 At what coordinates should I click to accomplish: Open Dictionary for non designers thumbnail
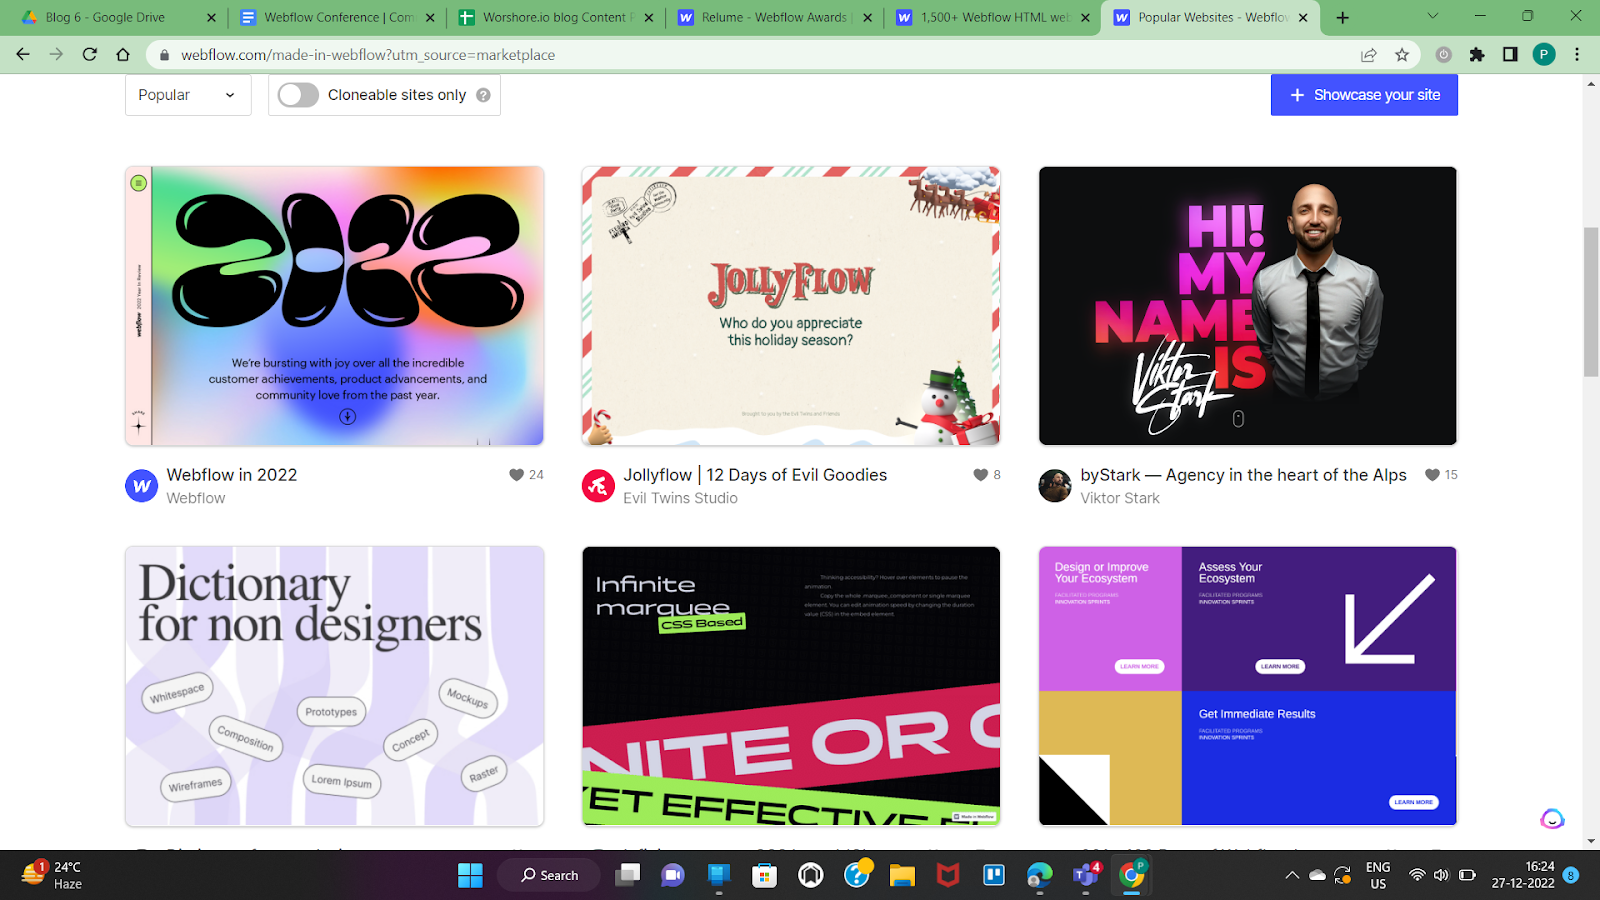(334, 686)
